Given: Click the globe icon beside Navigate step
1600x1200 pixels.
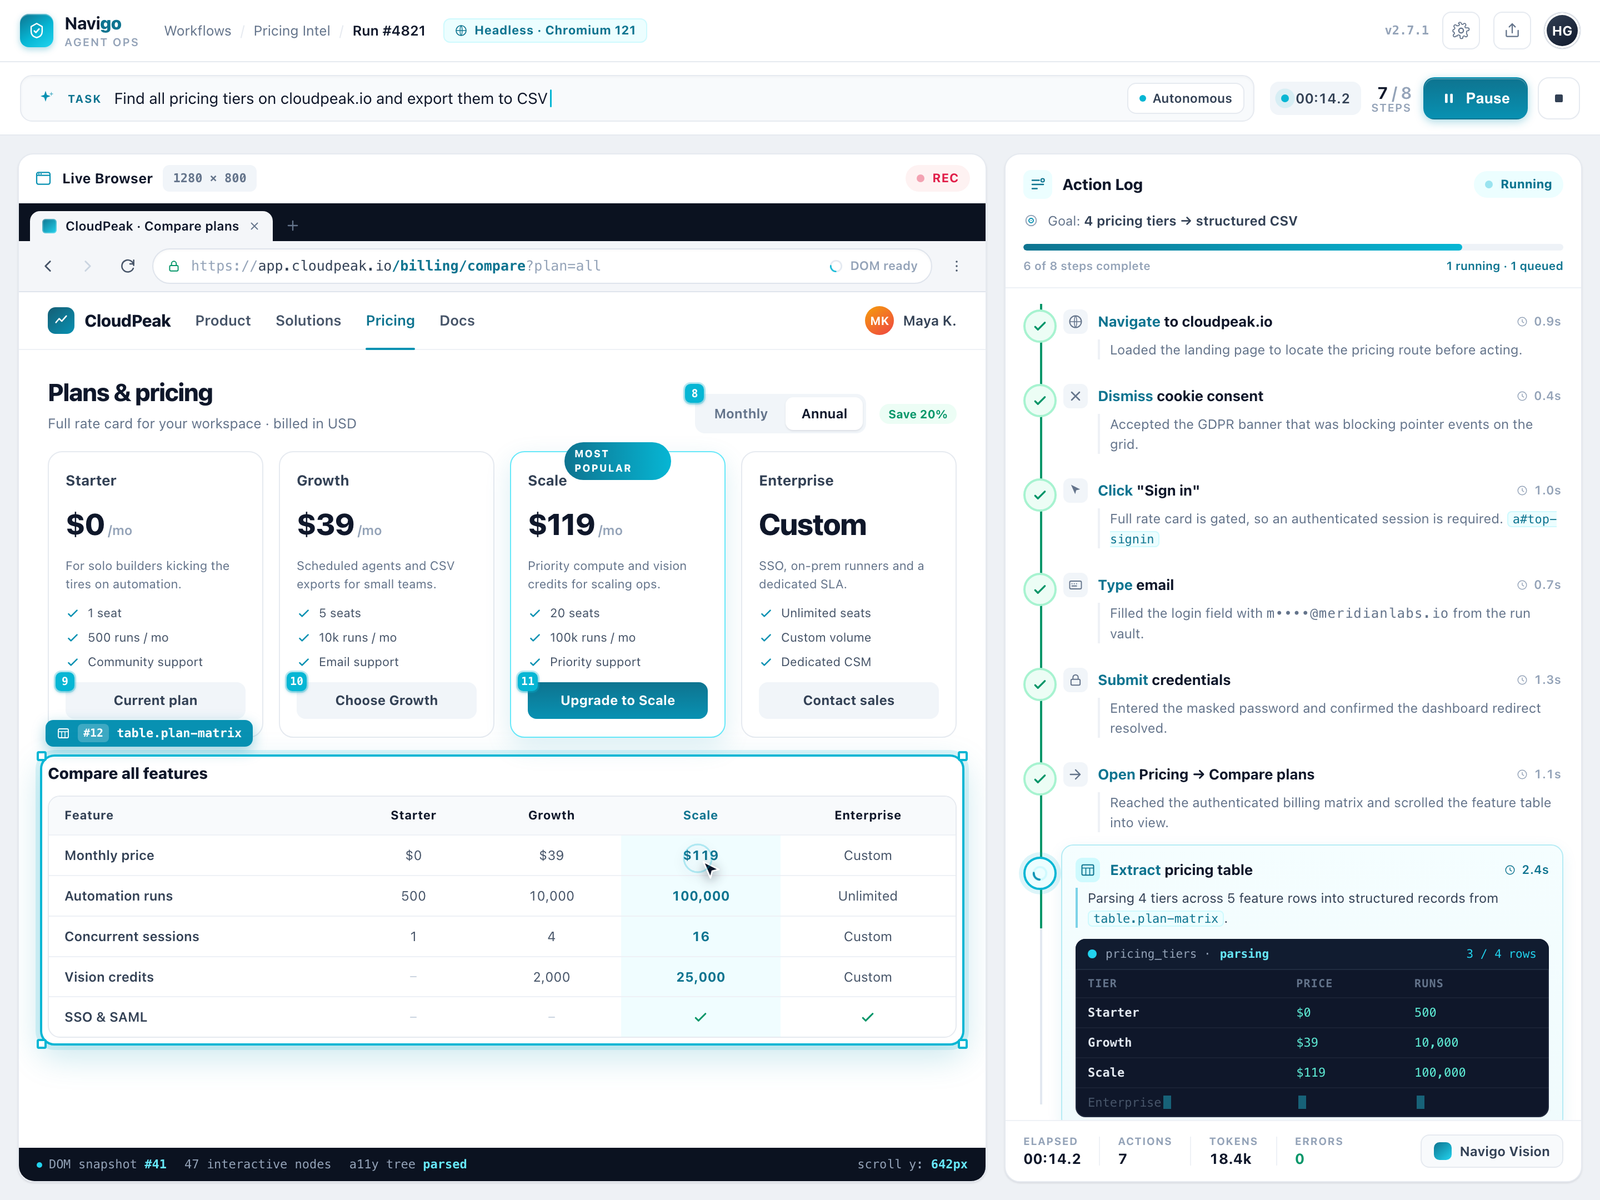Looking at the screenshot, I should [1076, 321].
